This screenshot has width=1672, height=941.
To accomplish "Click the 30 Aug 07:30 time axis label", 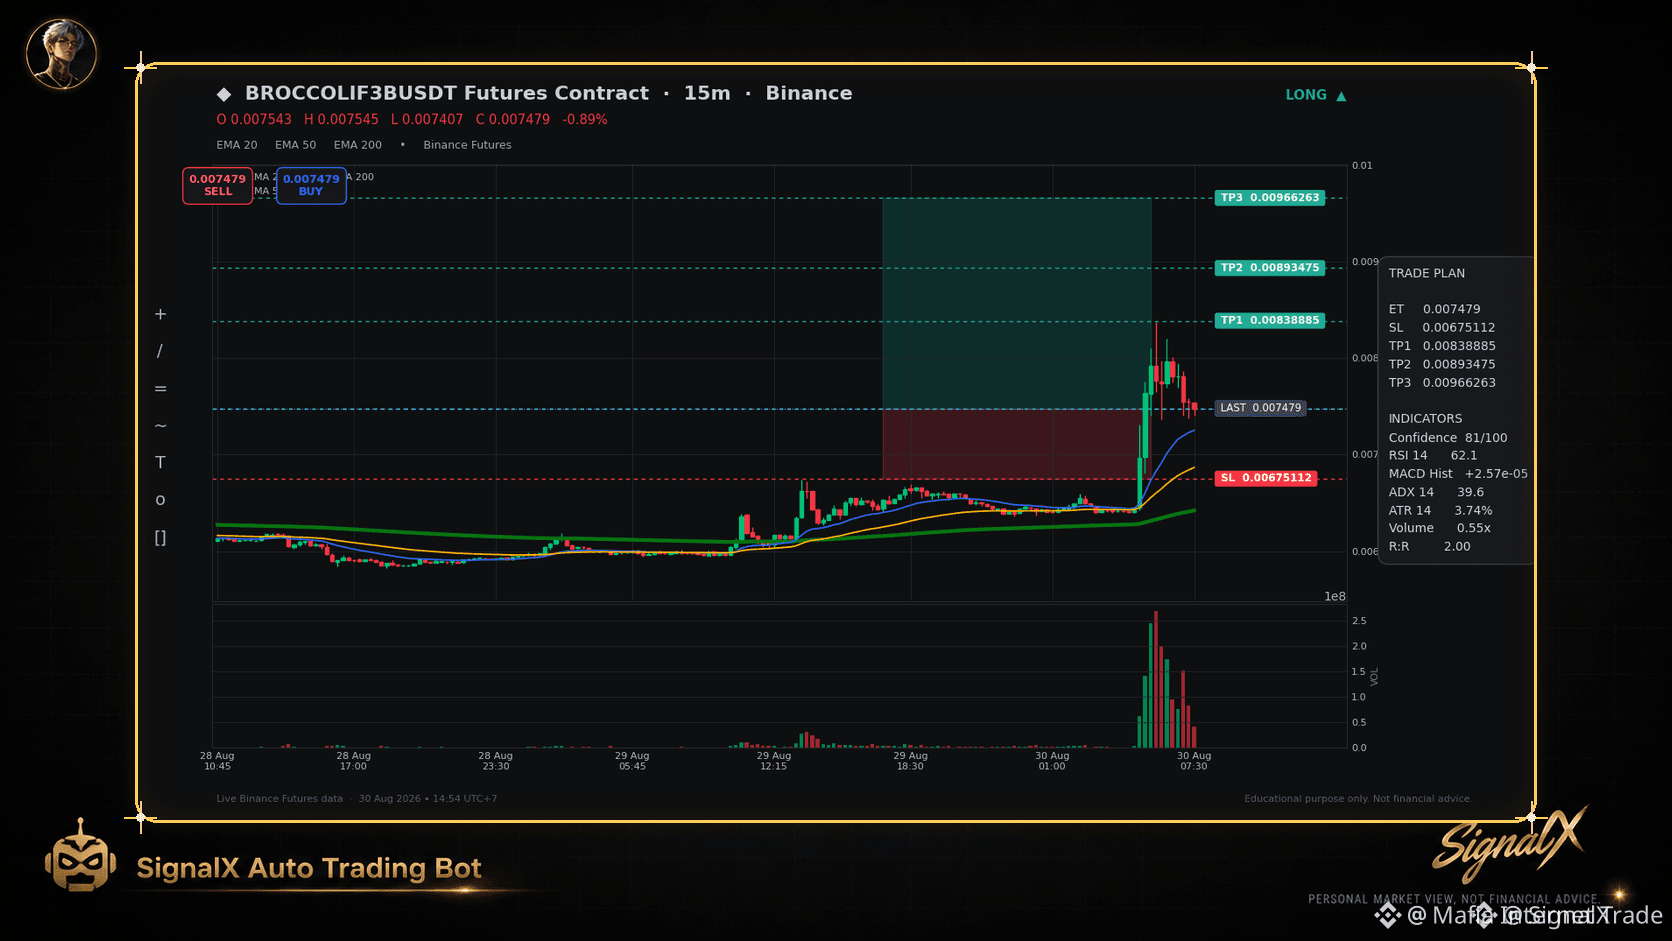I will (1194, 761).
